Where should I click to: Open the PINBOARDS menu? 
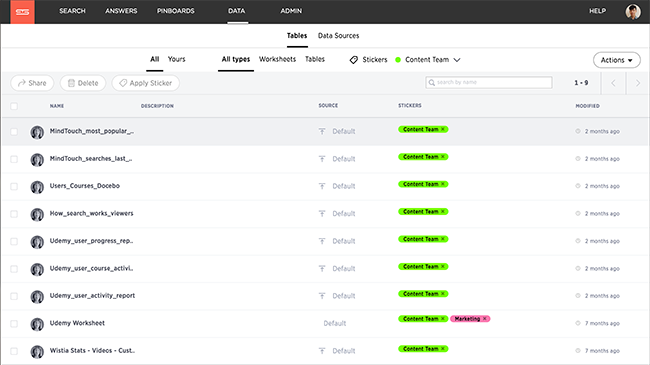[x=175, y=11]
